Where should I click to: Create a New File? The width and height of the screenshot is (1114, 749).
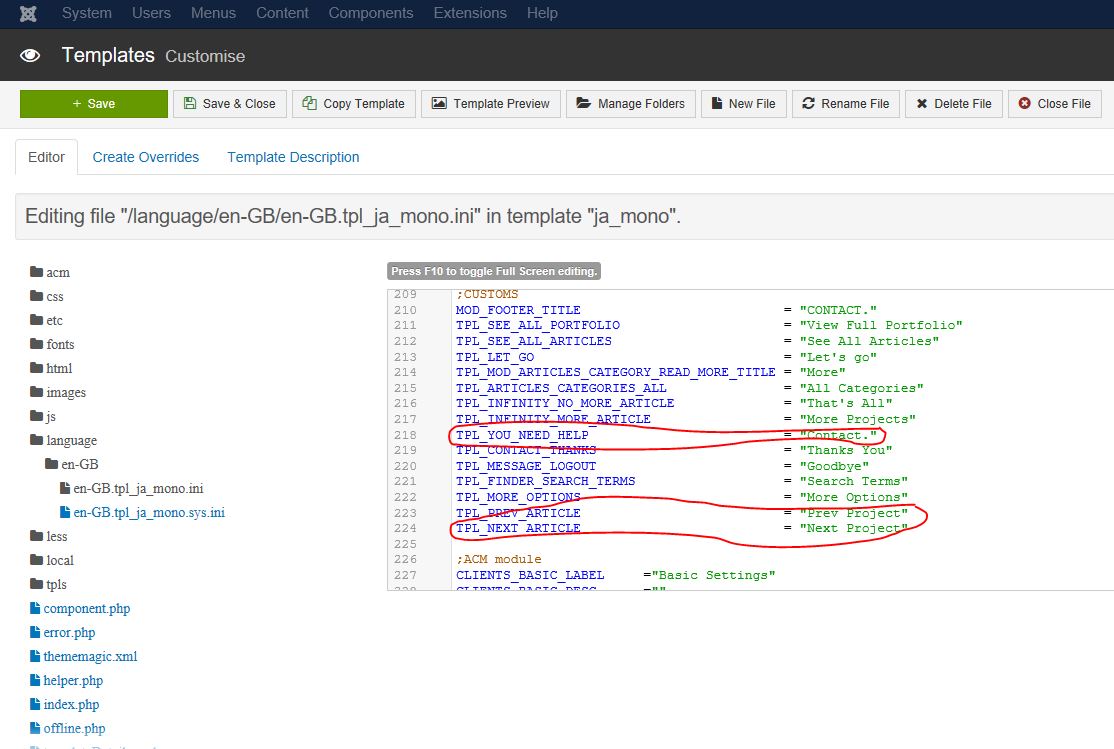tap(743, 104)
